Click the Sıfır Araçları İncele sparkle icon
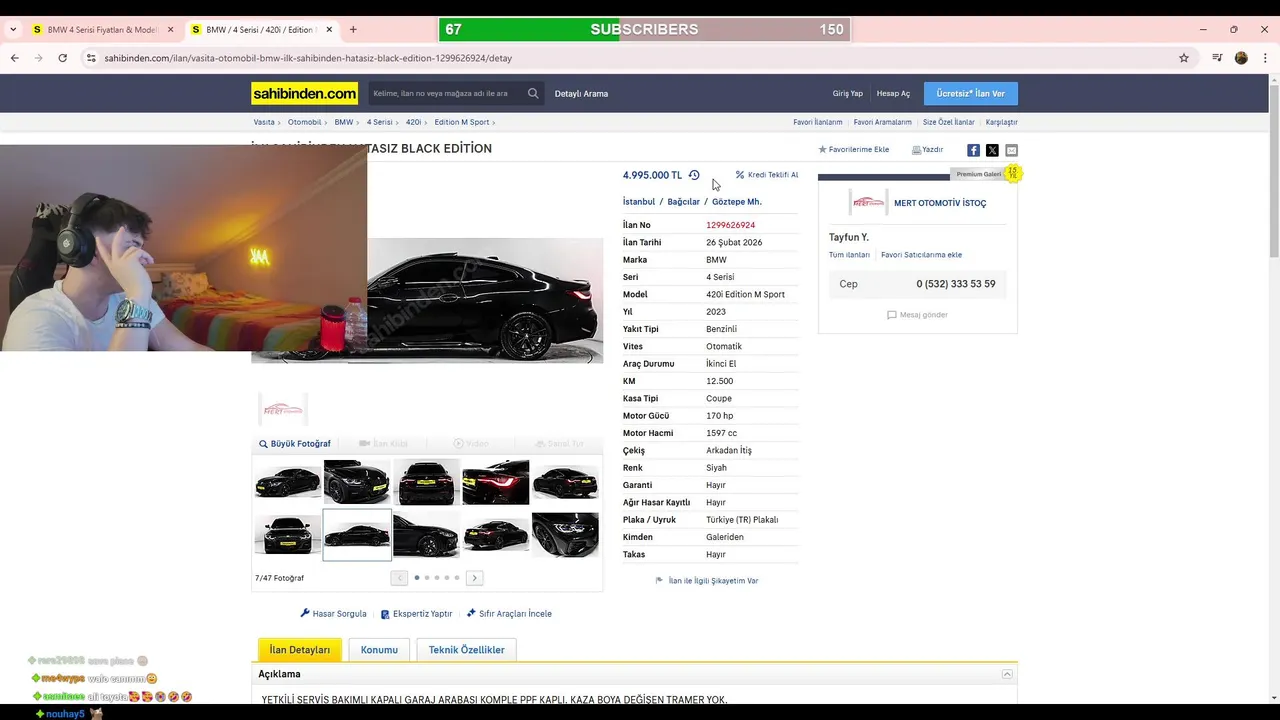The width and height of the screenshot is (1280, 720). [x=471, y=613]
